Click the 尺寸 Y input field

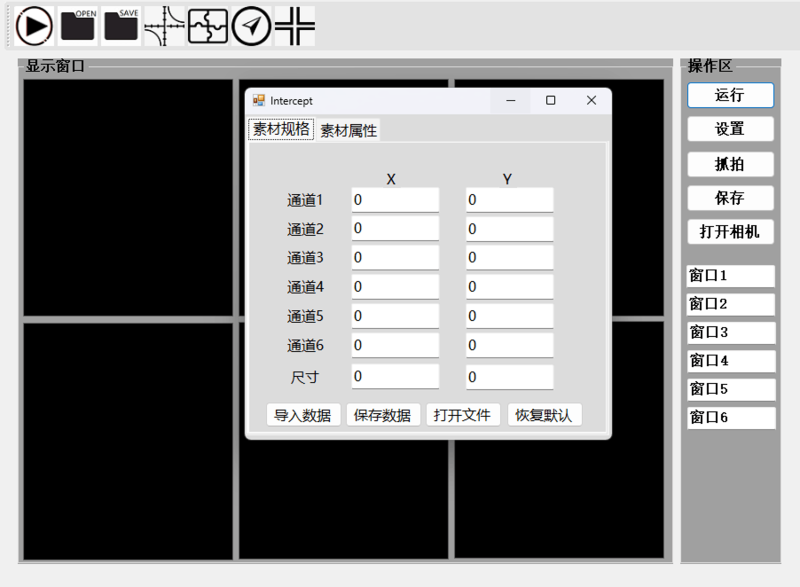(x=509, y=377)
